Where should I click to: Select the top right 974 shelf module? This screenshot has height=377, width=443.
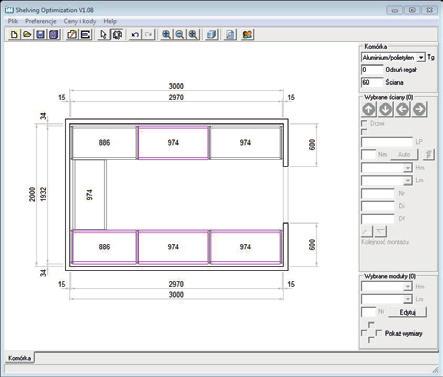click(245, 143)
